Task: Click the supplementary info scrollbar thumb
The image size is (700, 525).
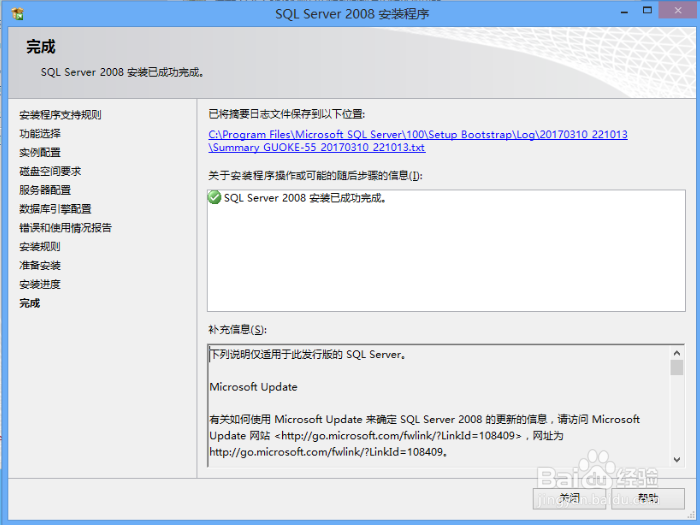Action: [677, 368]
